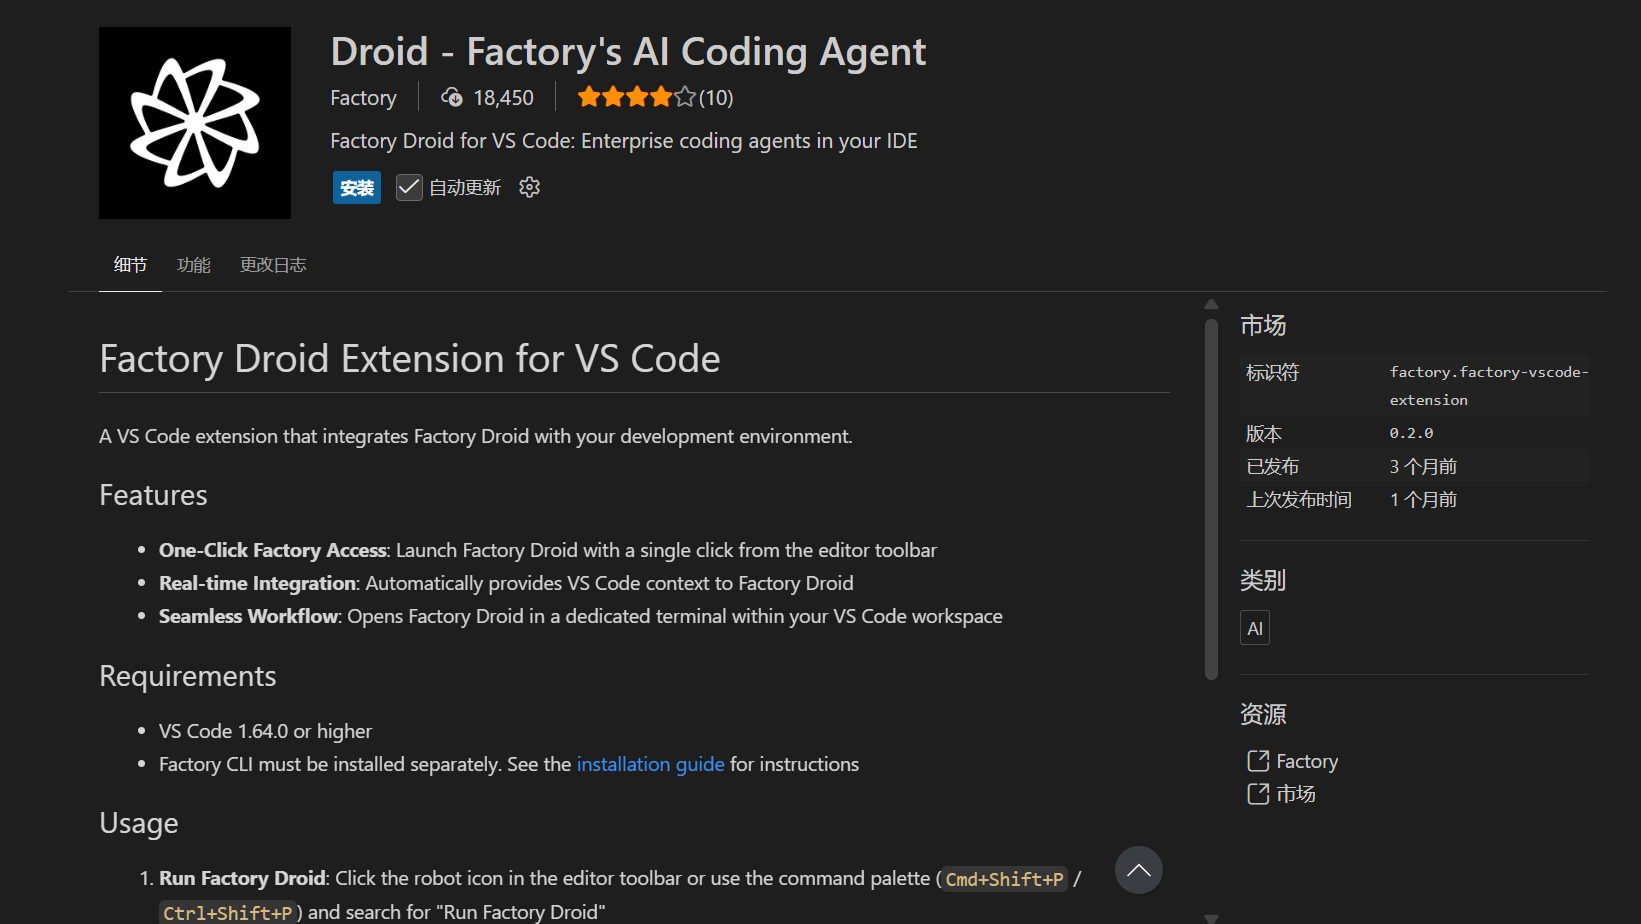Click the title Droid - Factory's AI Coding Agent
The image size is (1641, 924).
point(628,52)
